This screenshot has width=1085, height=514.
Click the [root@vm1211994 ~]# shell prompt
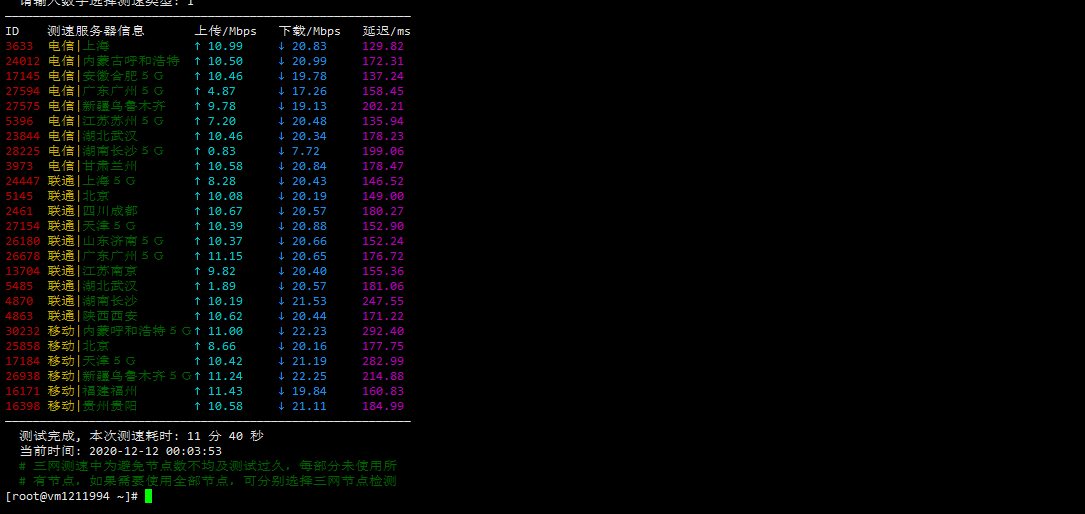(x=71, y=496)
